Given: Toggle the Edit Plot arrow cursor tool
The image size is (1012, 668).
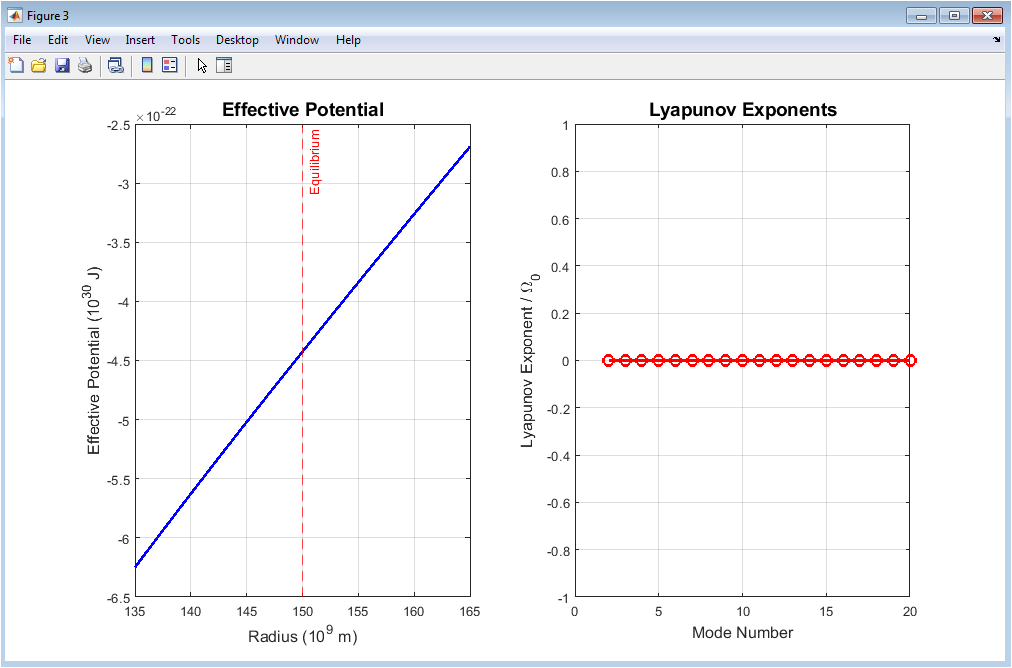Looking at the screenshot, I should (202, 66).
